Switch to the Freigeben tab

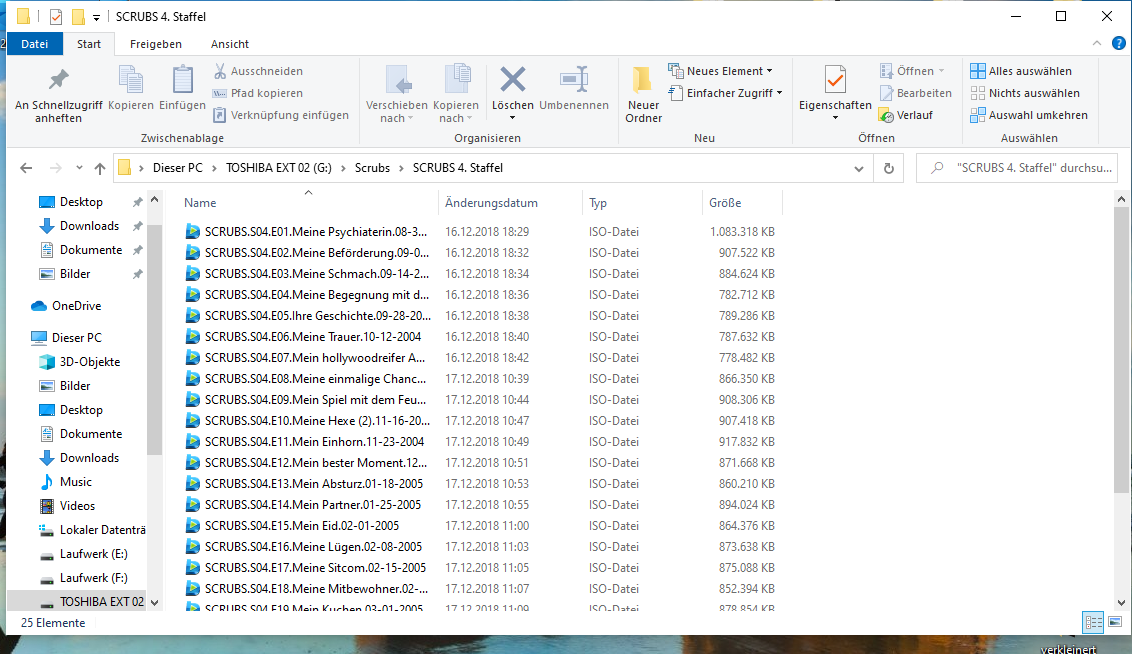coord(156,44)
